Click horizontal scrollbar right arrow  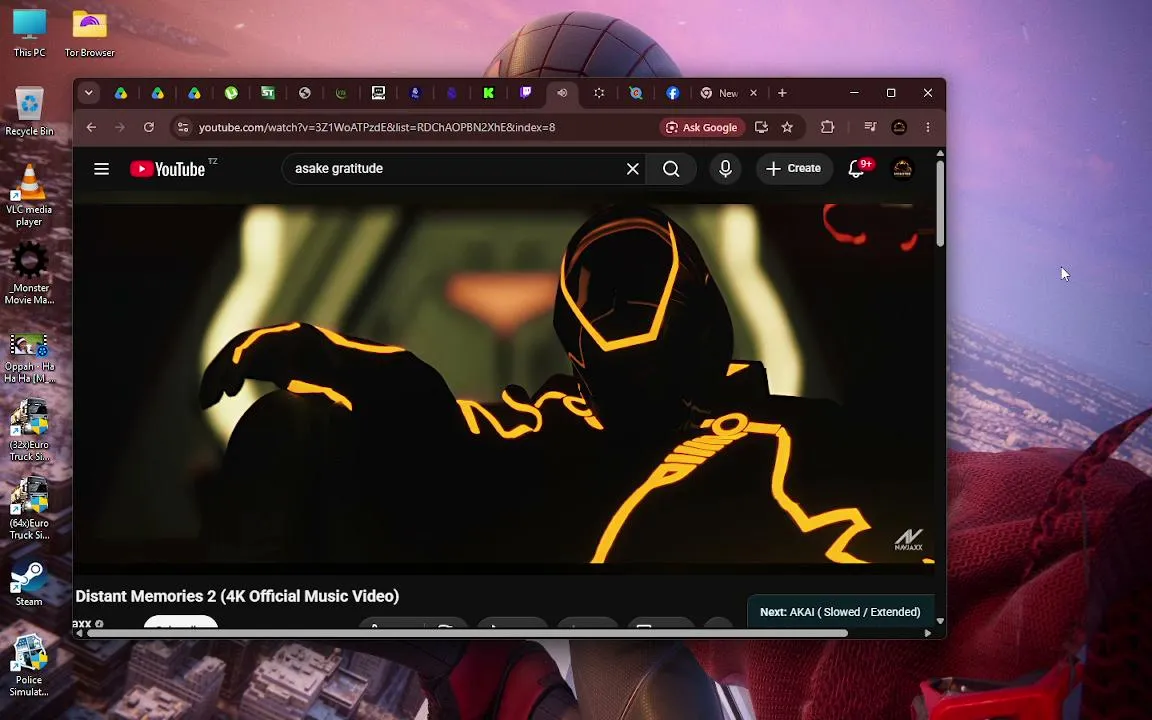[928, 633]
